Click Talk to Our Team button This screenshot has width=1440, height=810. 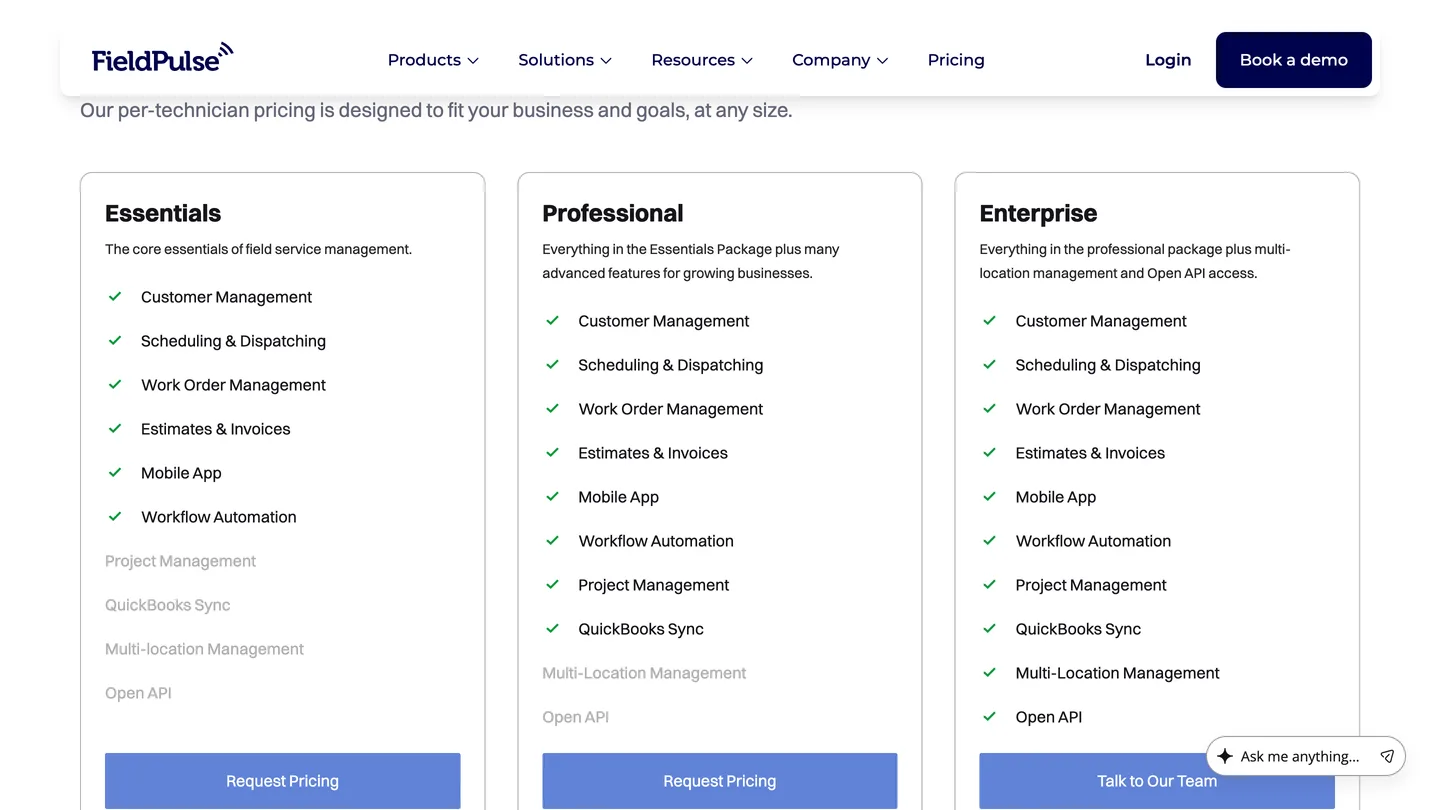pyautogui.click(x=1157, y=781)
